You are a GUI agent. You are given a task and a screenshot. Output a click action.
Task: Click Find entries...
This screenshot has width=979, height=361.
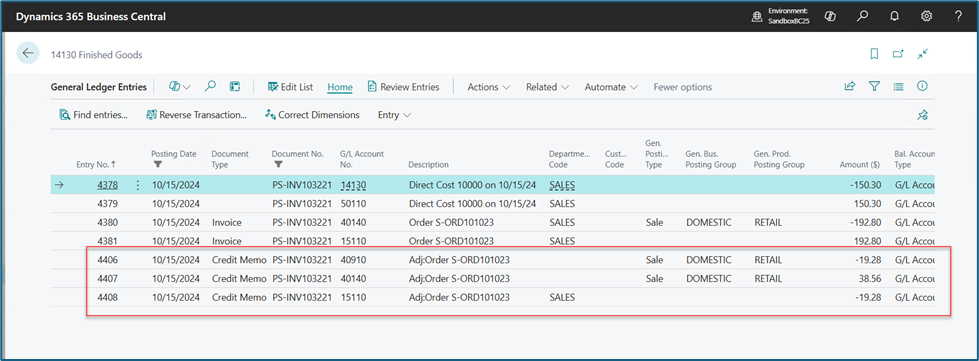click(94, 115)
